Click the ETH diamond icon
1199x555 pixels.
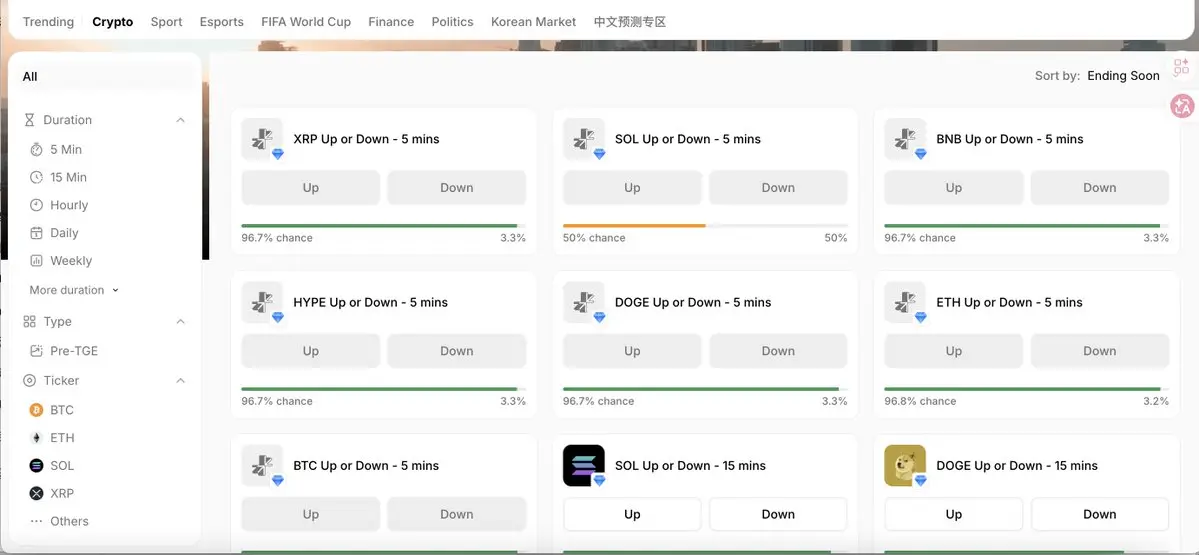click(36, 438)
